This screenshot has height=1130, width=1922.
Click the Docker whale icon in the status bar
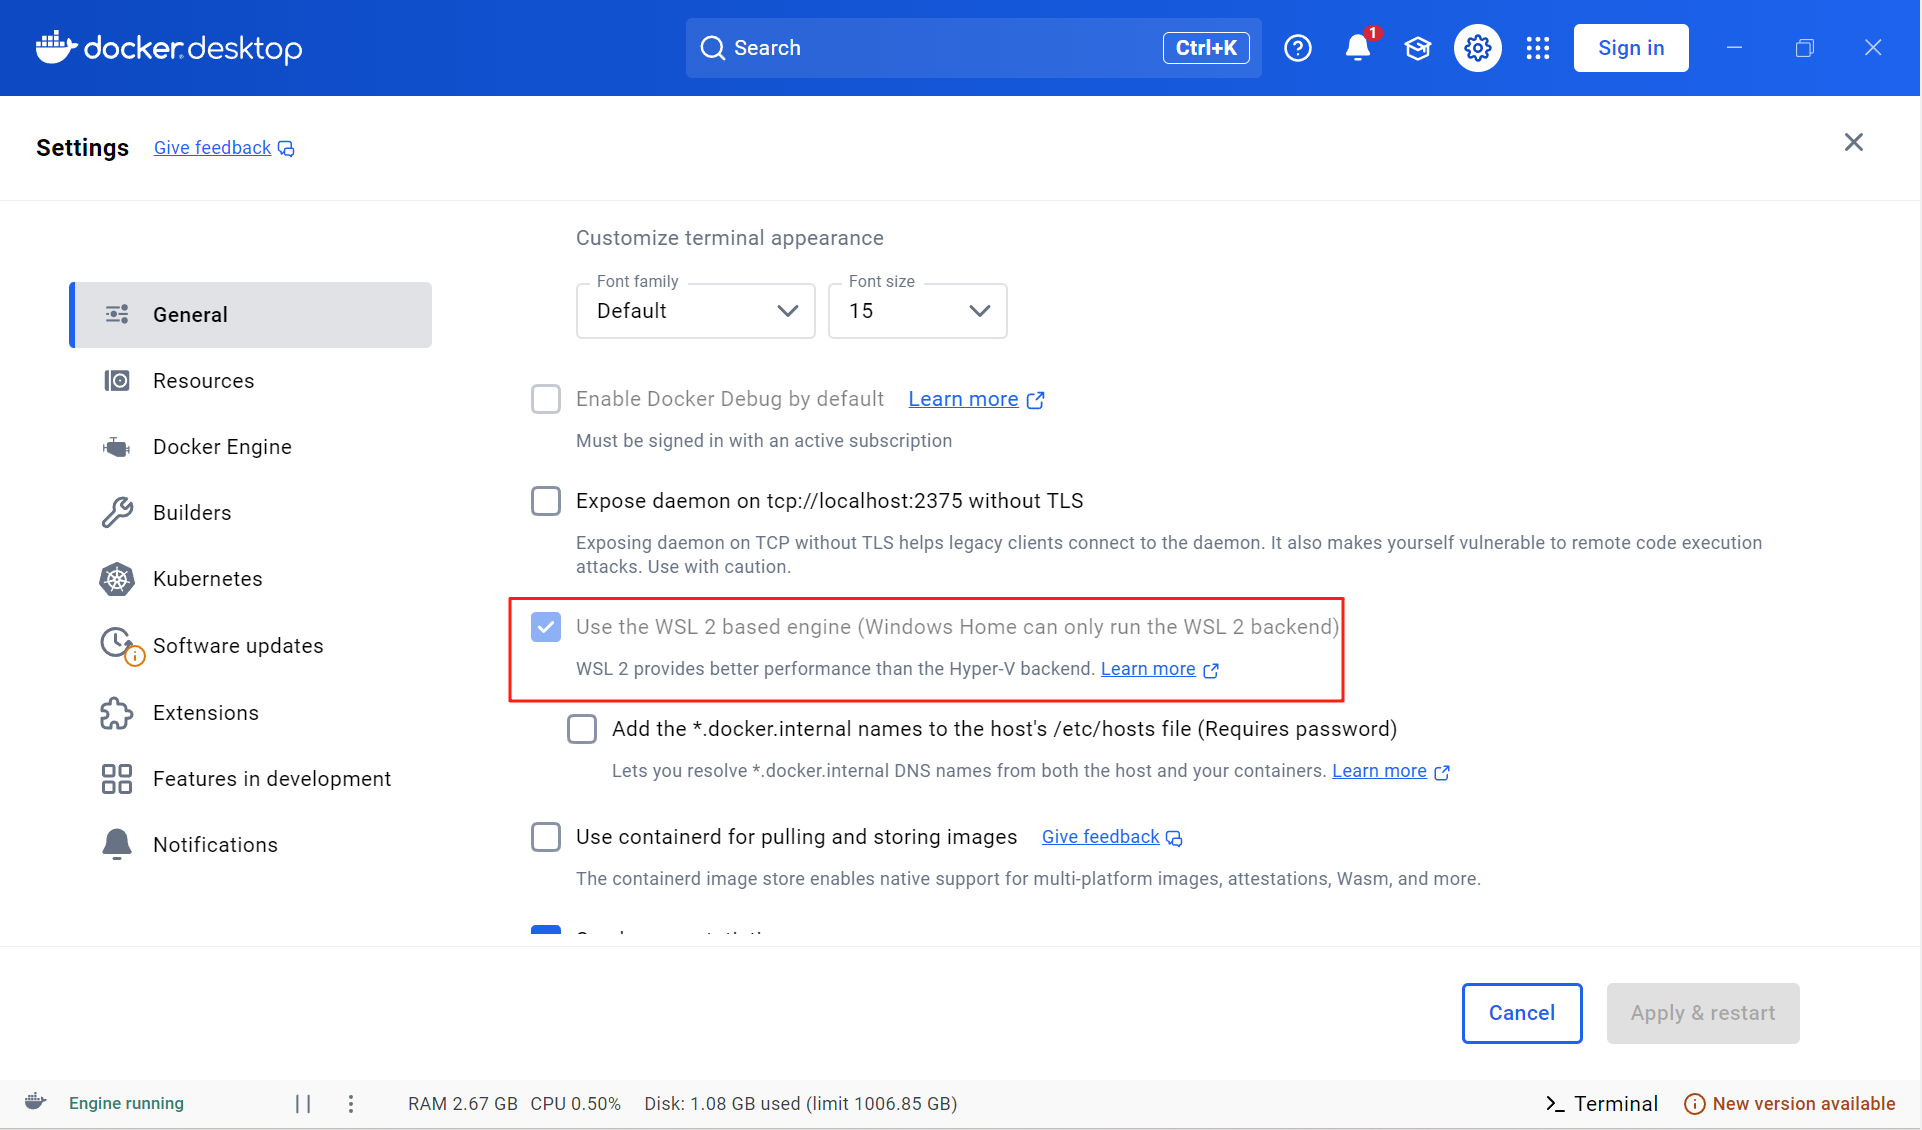coord(36,1102)
